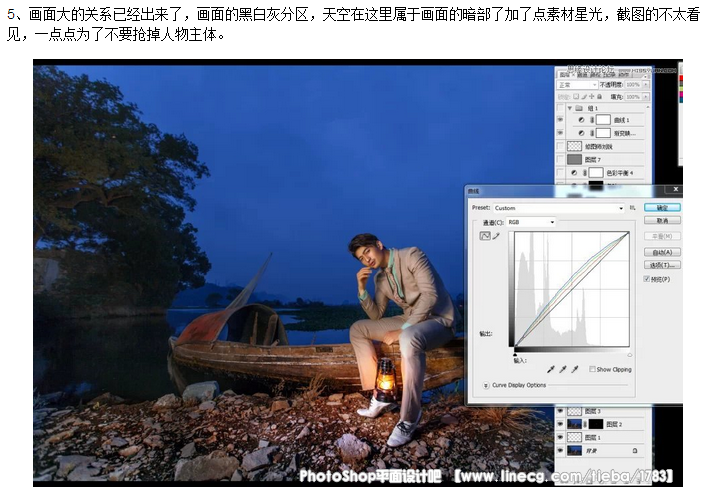Image resolution: width=723 pixels, height=493 pixels.
Task: Switch to the 动作 actions tab
Action: tap(623, 74)
